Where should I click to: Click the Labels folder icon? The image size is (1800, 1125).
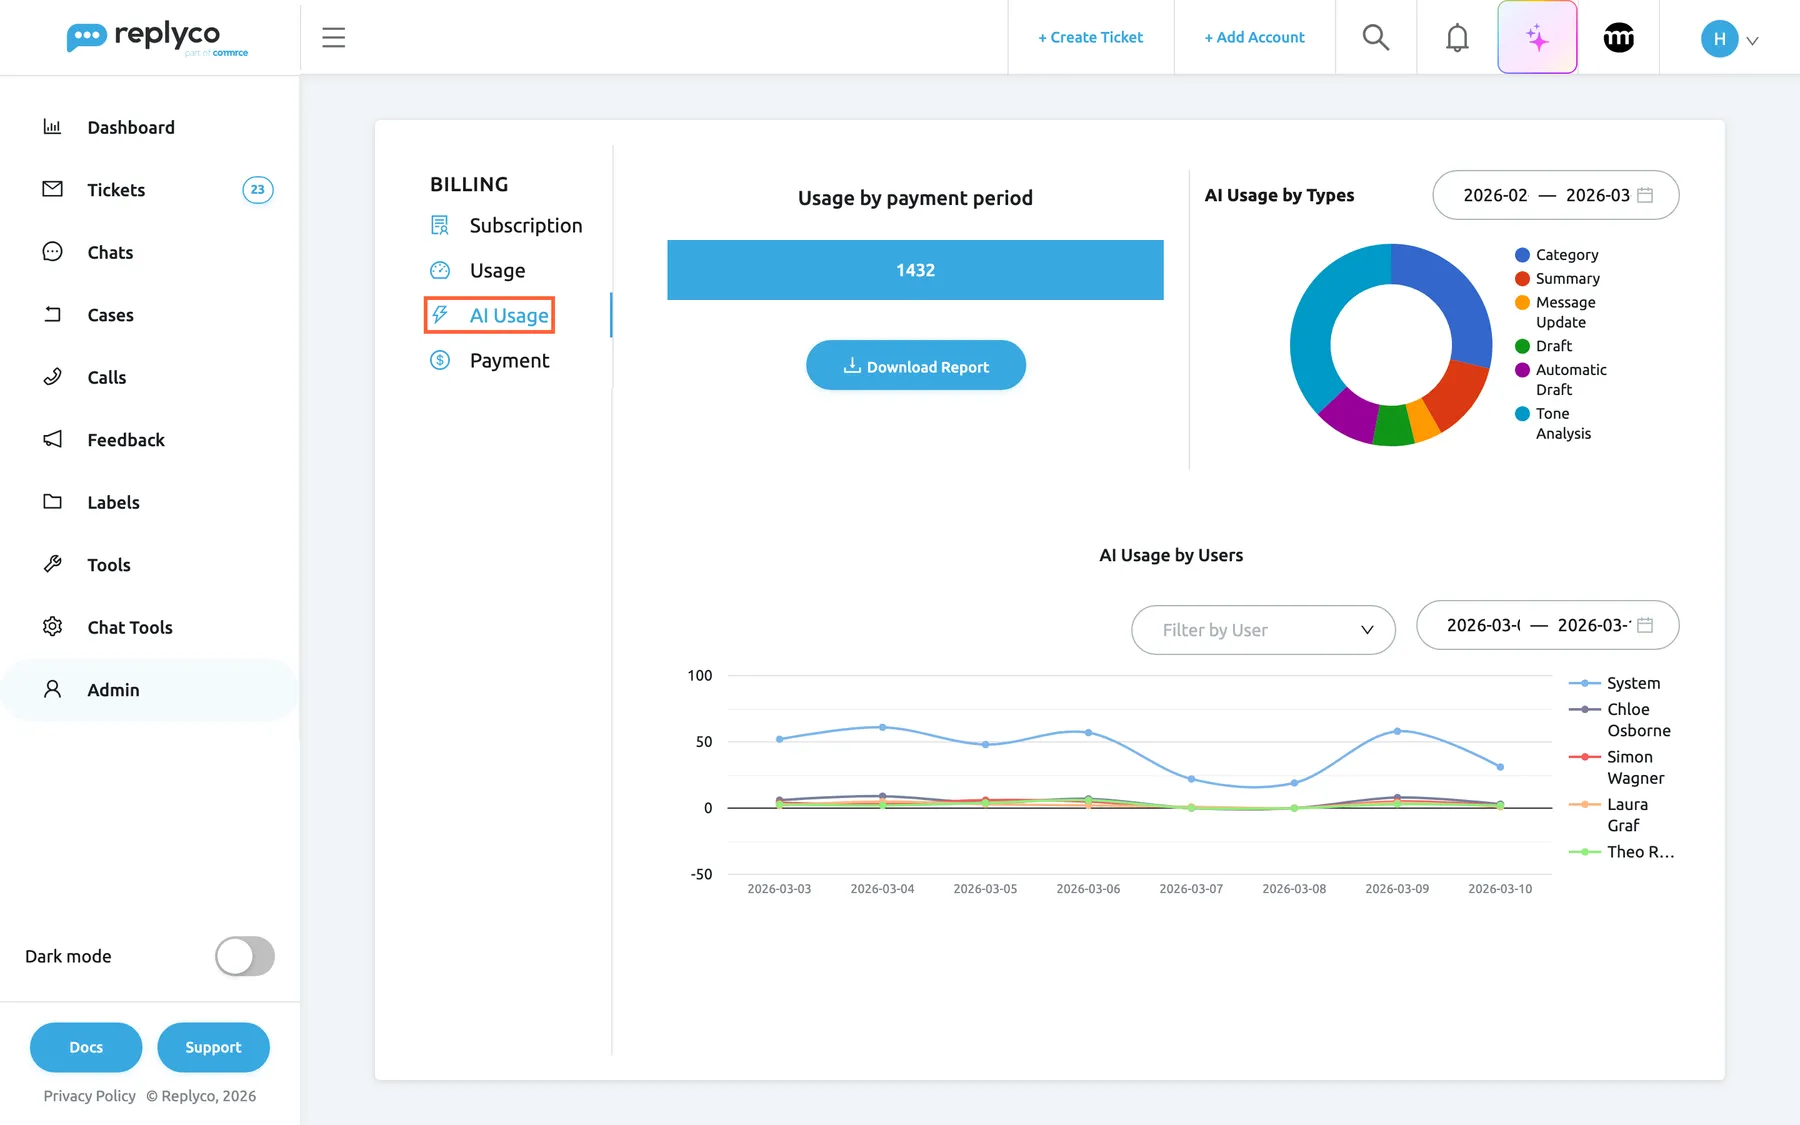(x=53, y=502)
